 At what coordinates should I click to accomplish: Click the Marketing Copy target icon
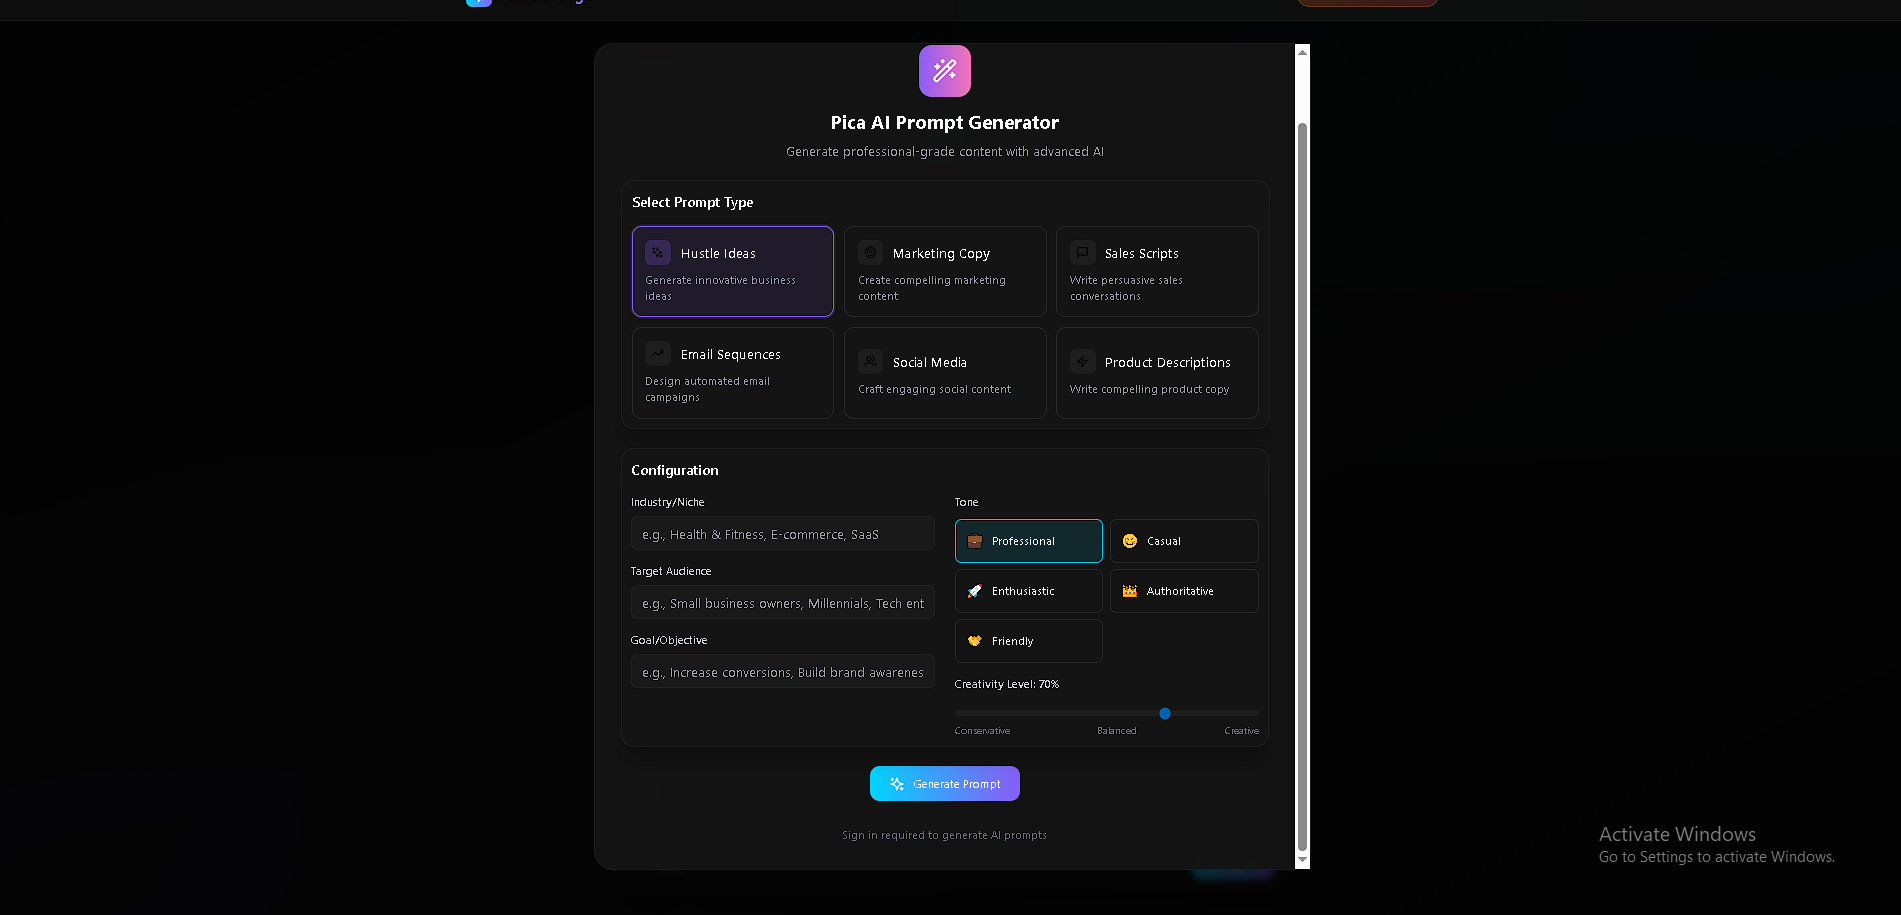pyautogui.click(x=870, y=253)
